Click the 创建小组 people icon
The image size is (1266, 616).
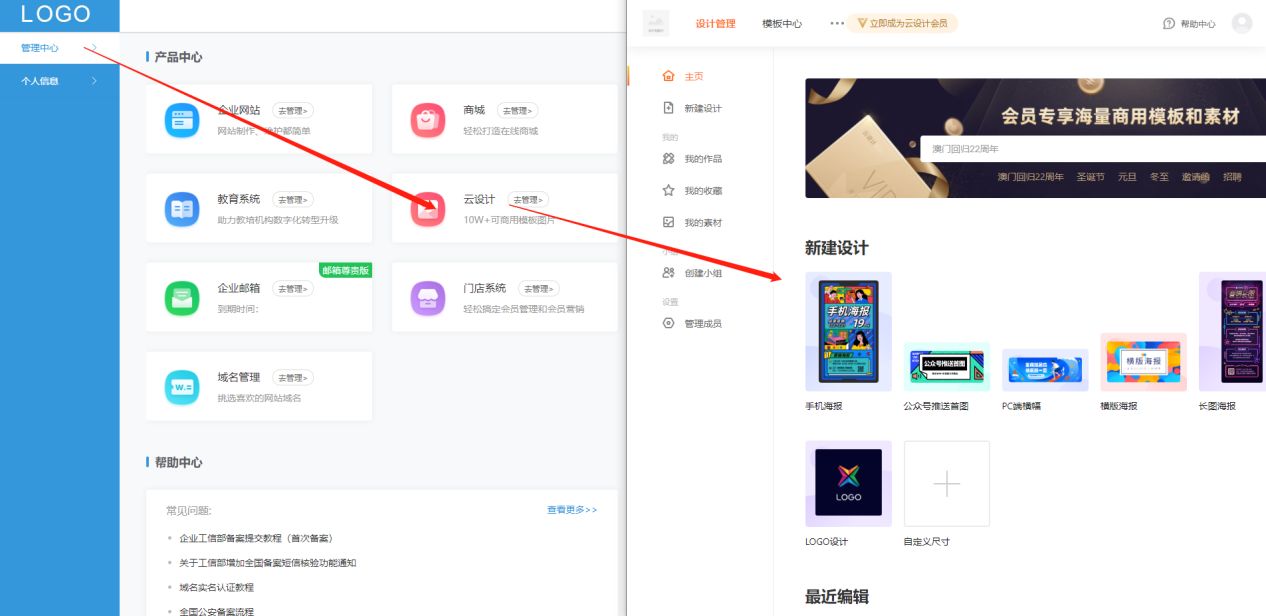coord(669,272)
